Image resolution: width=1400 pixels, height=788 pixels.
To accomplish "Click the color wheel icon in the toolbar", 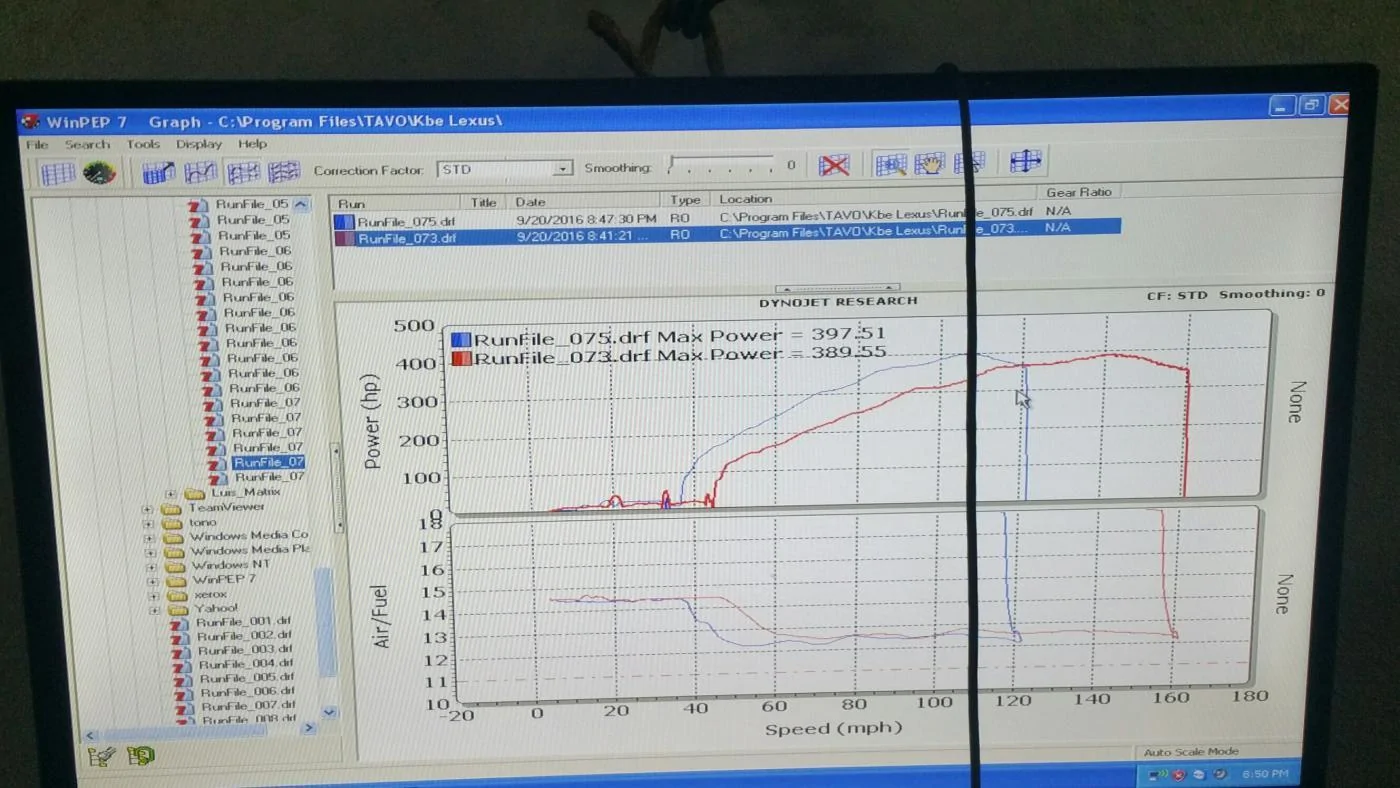I will (x=99, y=173).
